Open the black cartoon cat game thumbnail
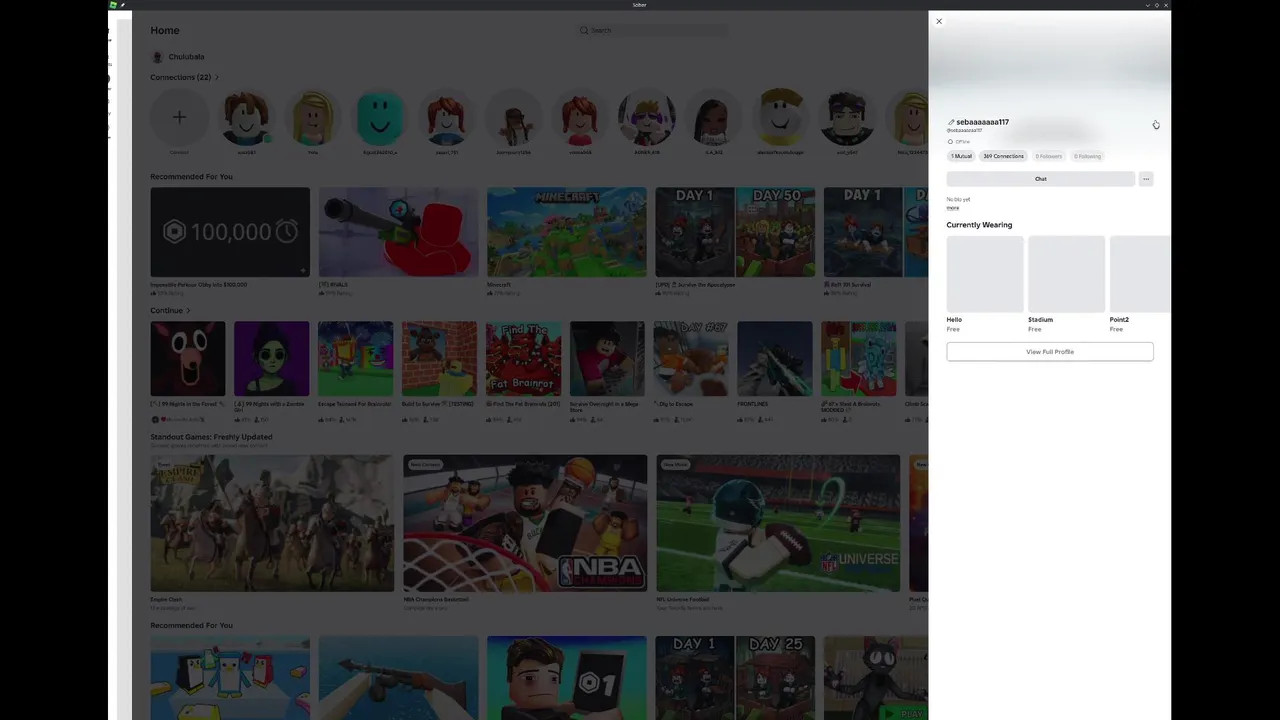The image size is (1280, 720). (876, 678)
